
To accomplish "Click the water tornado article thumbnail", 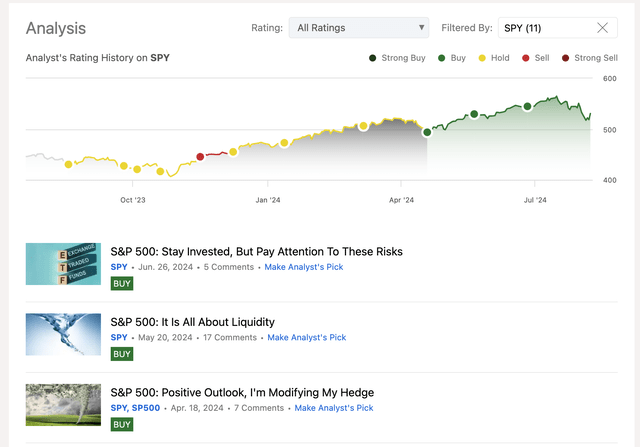I will 63,334.
